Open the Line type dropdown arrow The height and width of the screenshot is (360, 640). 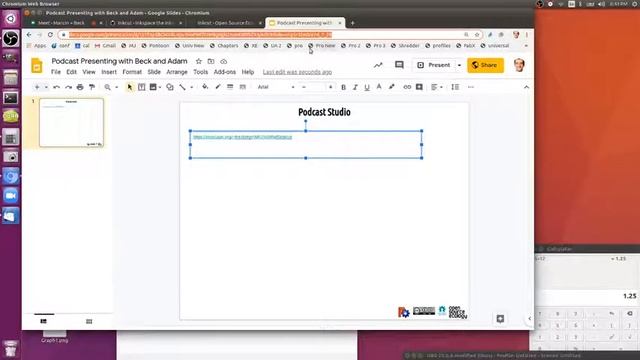(x=191, y=87)
